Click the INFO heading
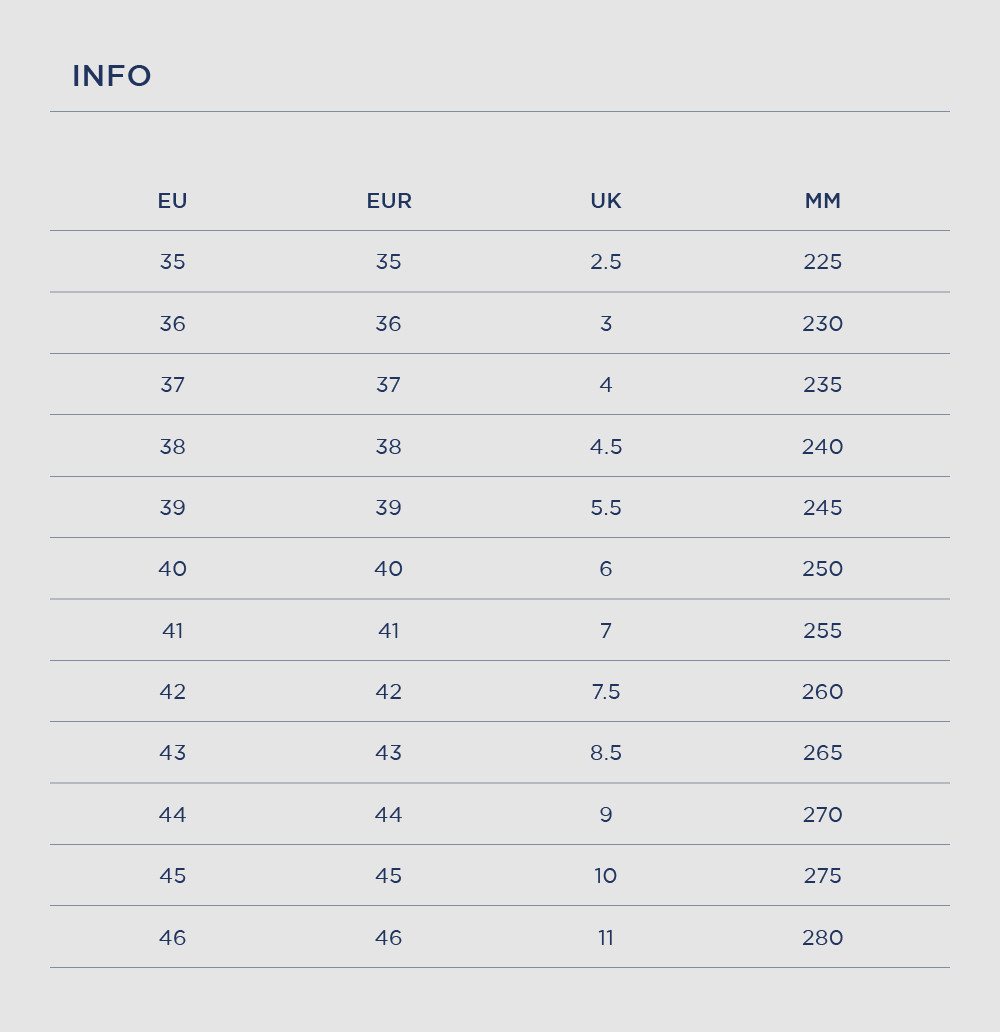 pyautogui.click(x=112, y=76)
